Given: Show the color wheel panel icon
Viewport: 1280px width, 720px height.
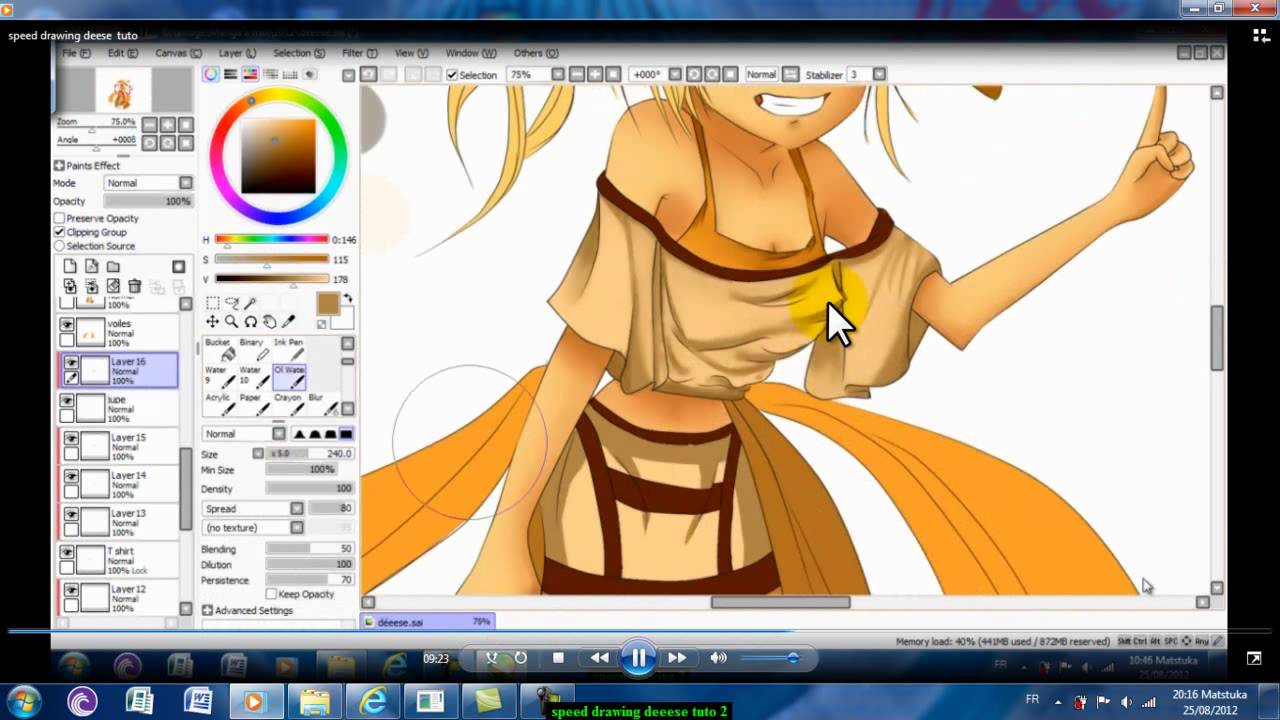Looking at the screenshot, I should [x=211, y=74].
